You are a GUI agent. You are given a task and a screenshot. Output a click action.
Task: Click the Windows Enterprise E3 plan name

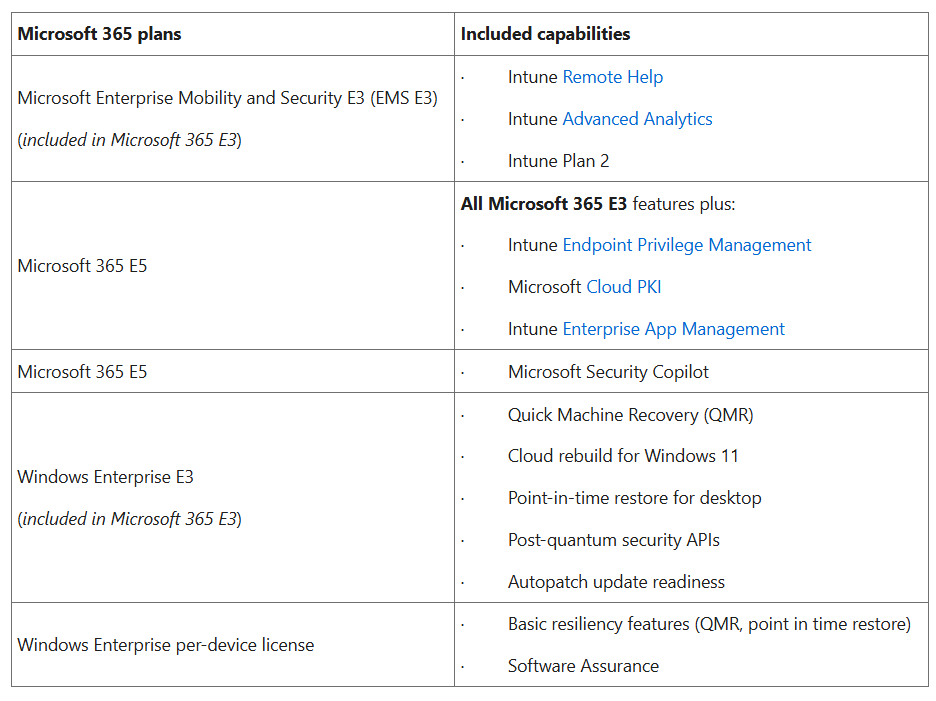[x=106, y=477]
